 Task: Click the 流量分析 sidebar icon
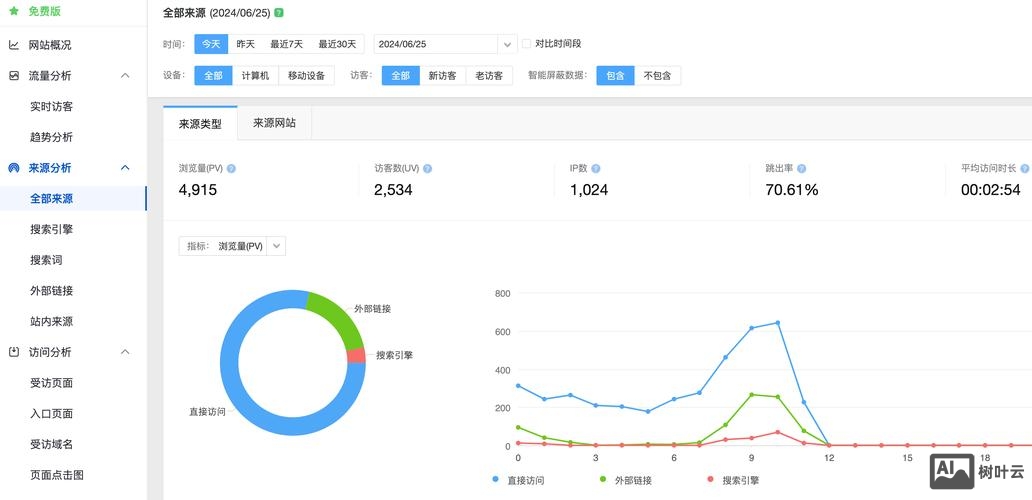coord(14,76)
